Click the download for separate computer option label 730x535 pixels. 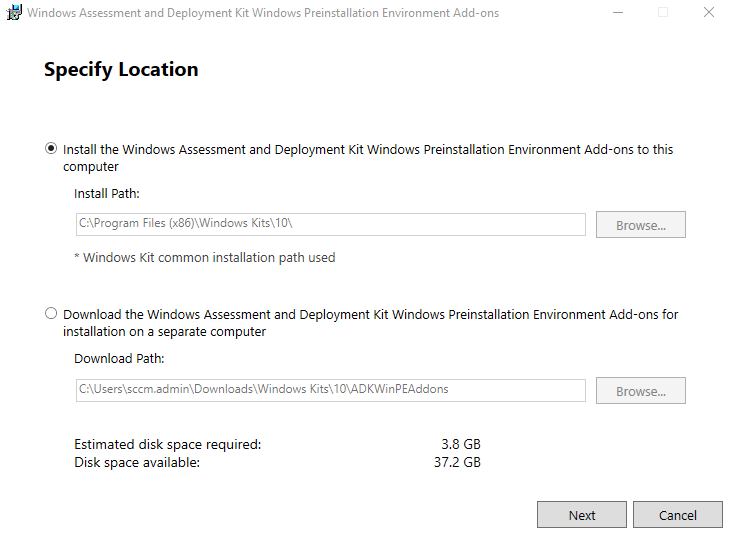coord(370,315)
